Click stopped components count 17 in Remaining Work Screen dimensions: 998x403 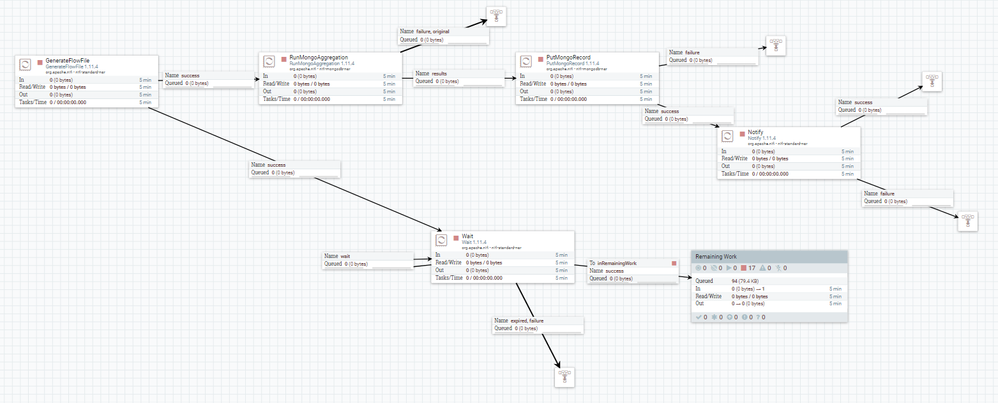click(x=747, y=268)
